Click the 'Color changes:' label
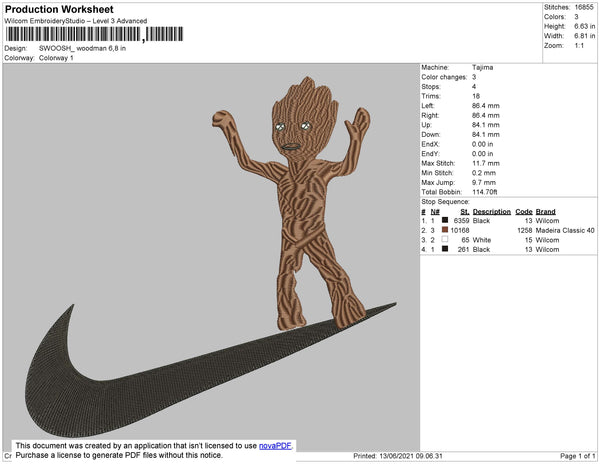Image resolution: width=600 pixels, height=464 pixels. coord(444,77)
